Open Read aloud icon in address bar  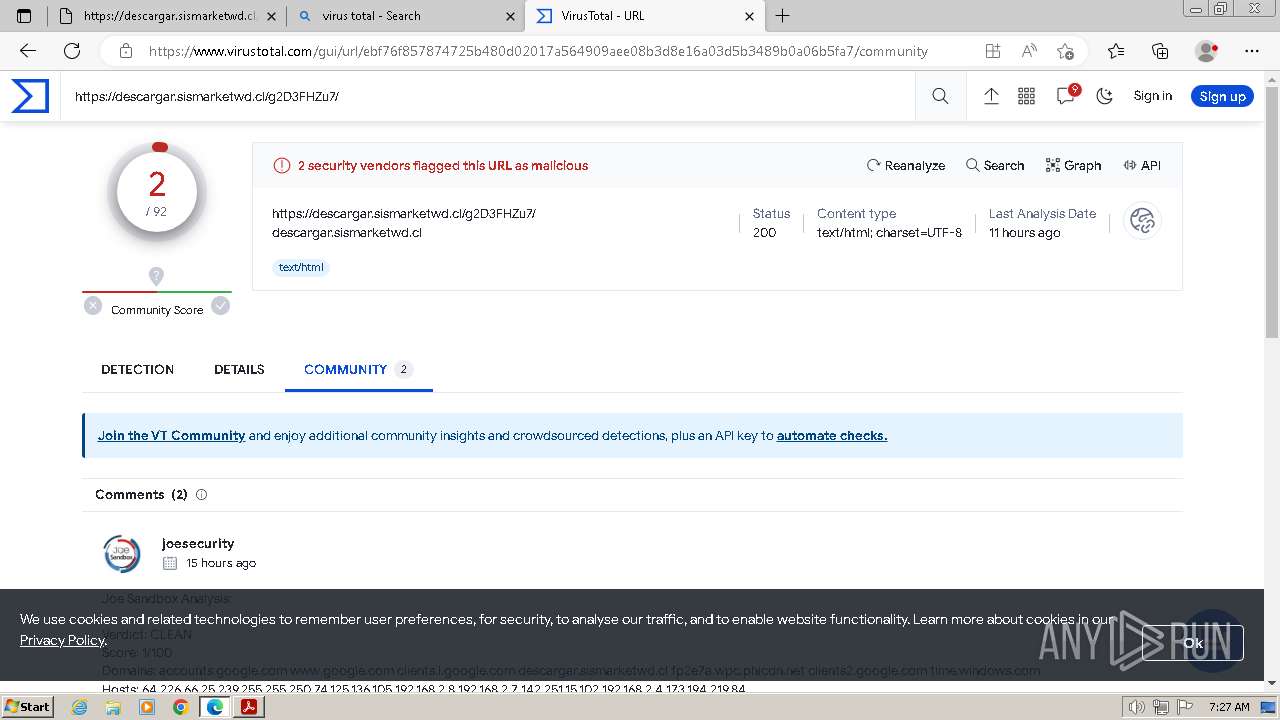point(1029,51)
